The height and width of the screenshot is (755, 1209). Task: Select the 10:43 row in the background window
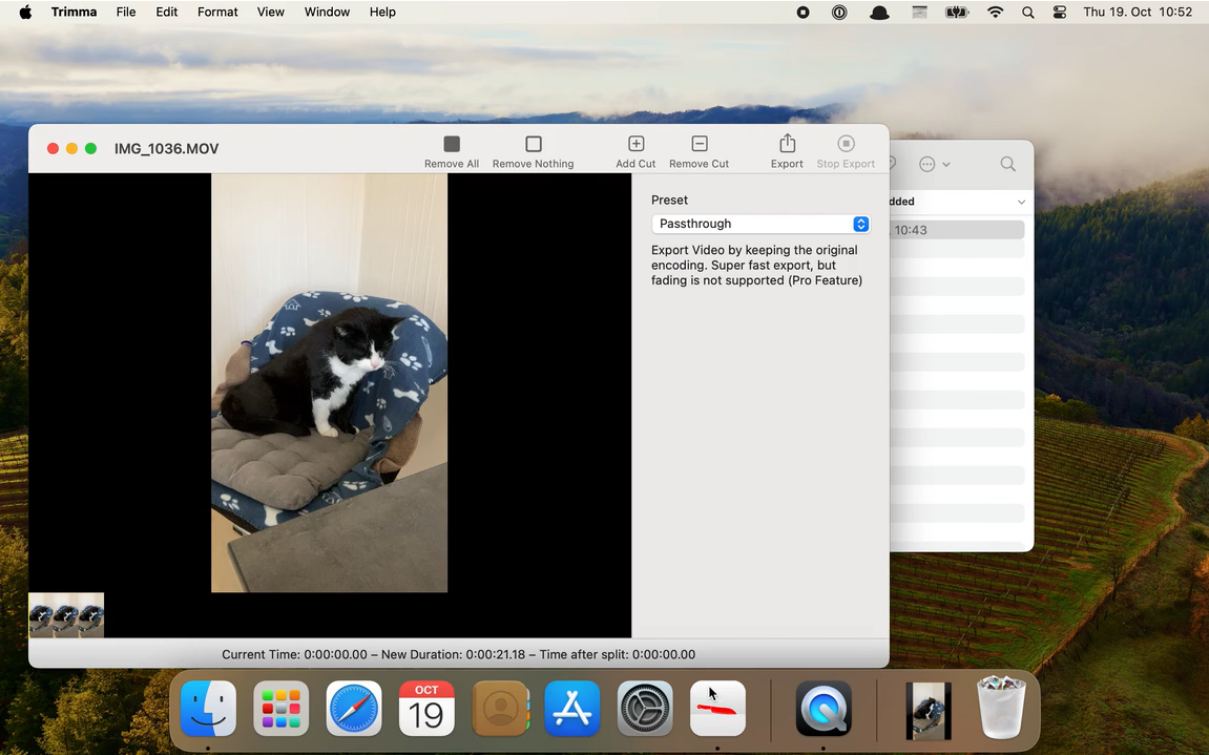[x=957, y=230]
